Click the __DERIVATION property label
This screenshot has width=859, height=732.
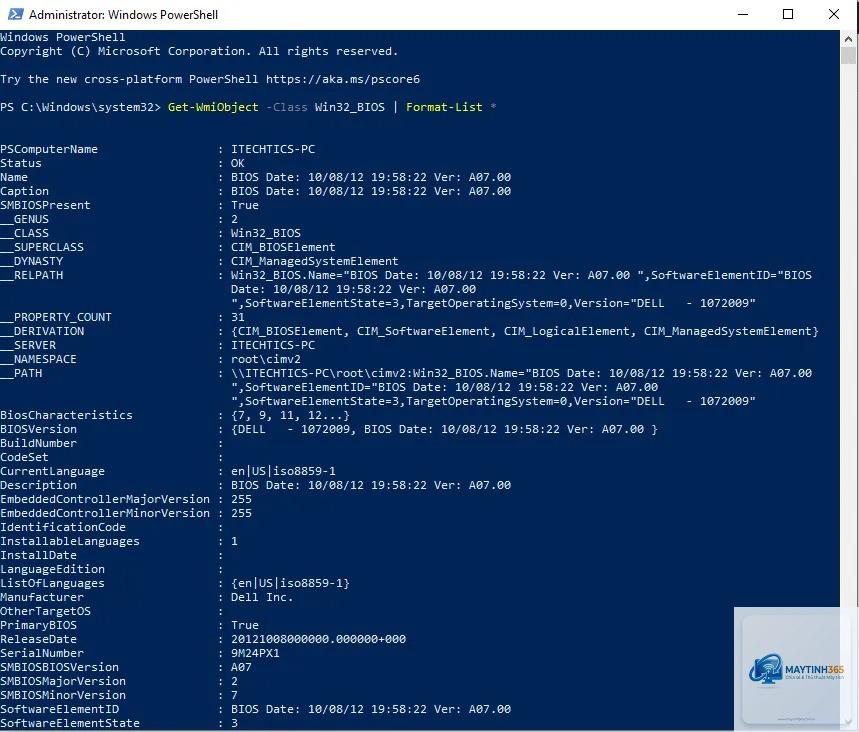click(x=42, y=331)
